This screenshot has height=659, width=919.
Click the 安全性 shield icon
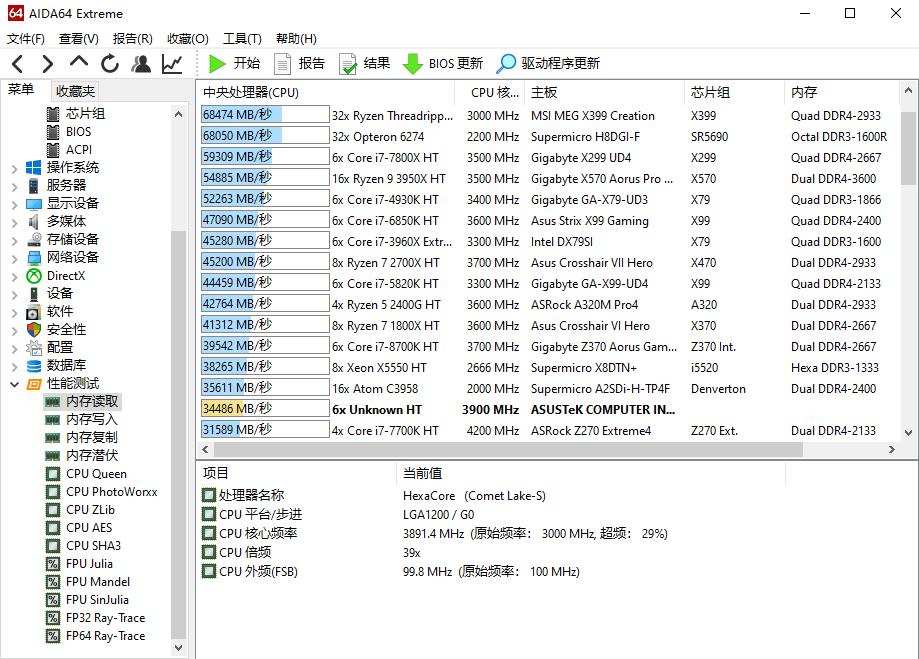coord(33,330)
